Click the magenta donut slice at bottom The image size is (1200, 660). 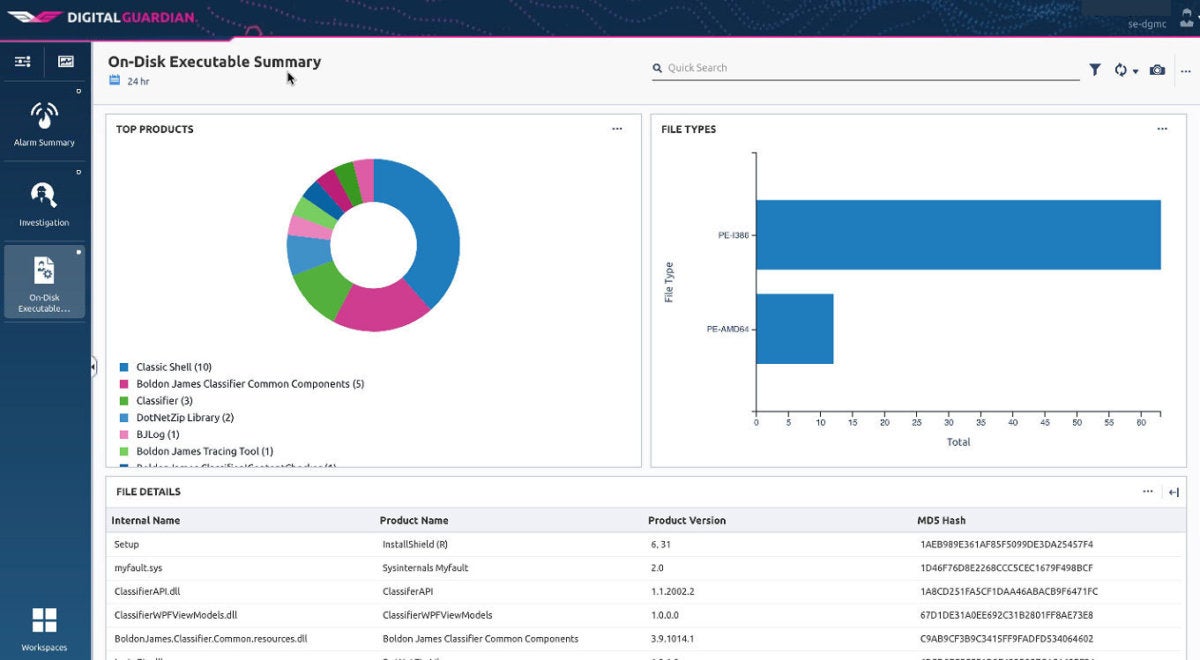tap(380, 308)
